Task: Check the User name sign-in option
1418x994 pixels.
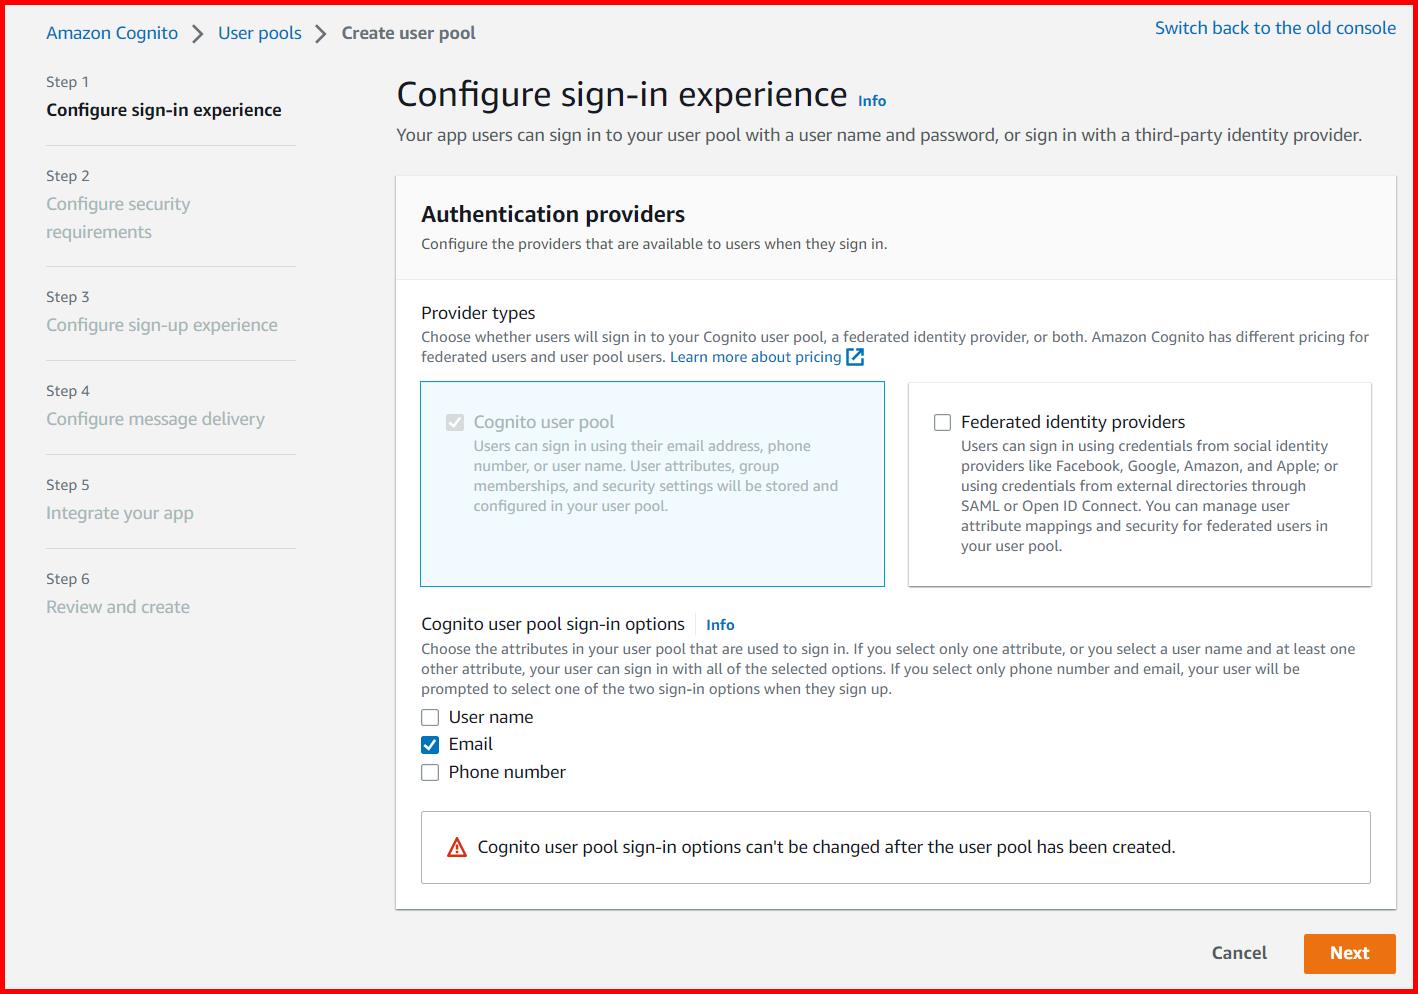Action: click(430, 717)
